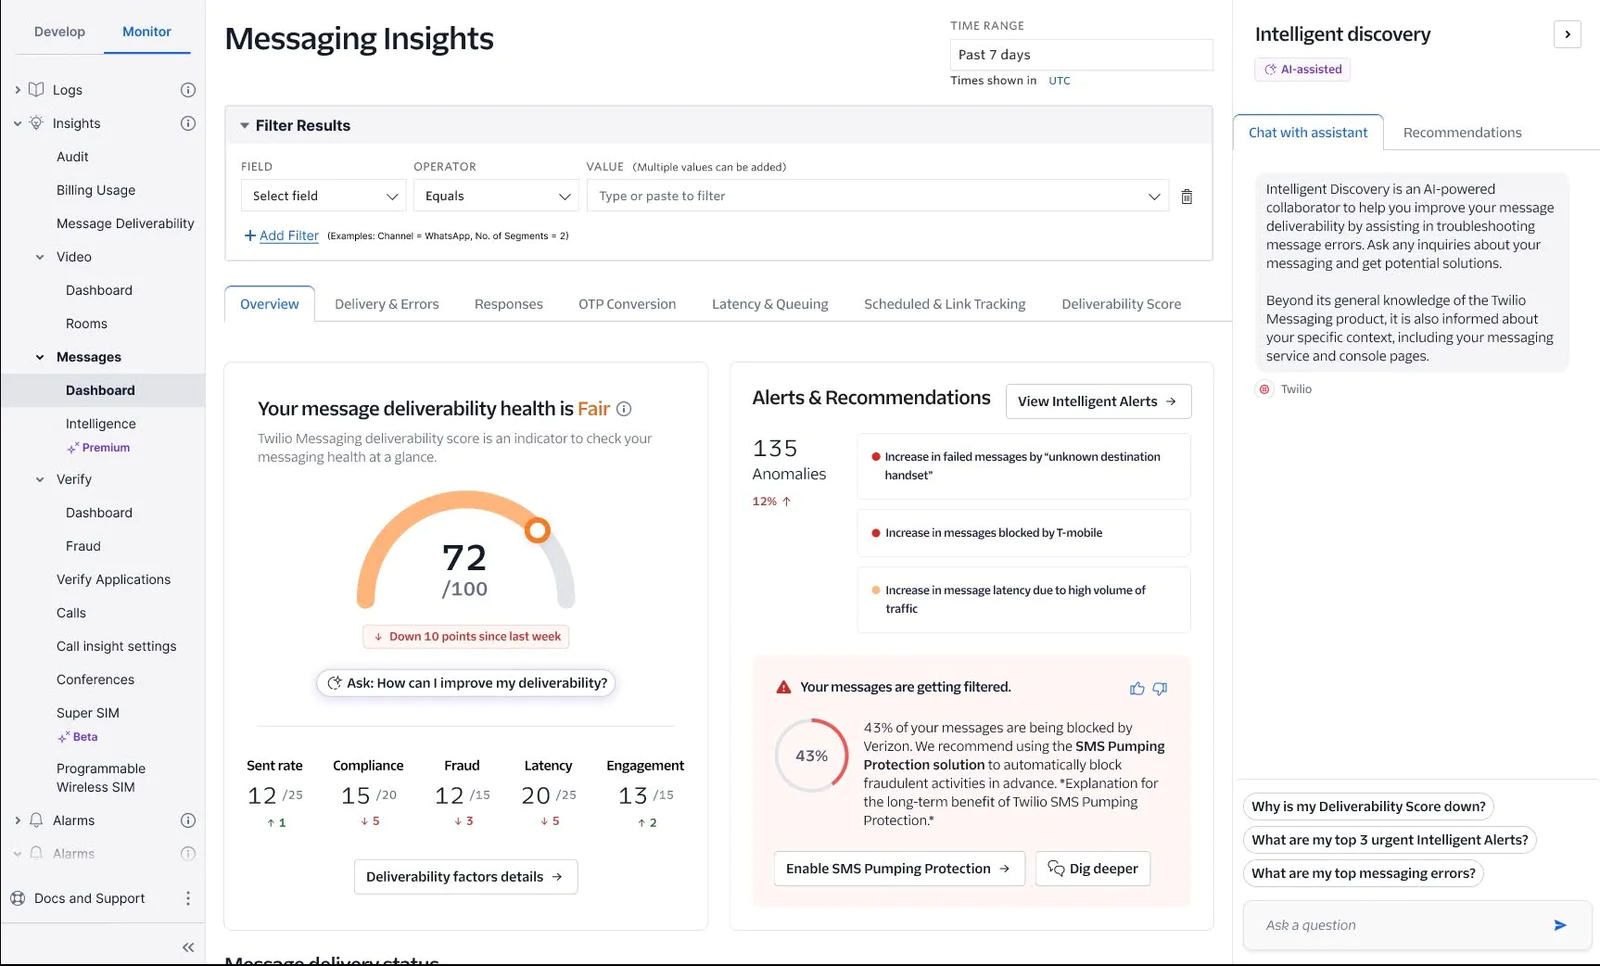Open the Select field dropdown
The width and height of the screenshot is (1600, 966).
322,196
